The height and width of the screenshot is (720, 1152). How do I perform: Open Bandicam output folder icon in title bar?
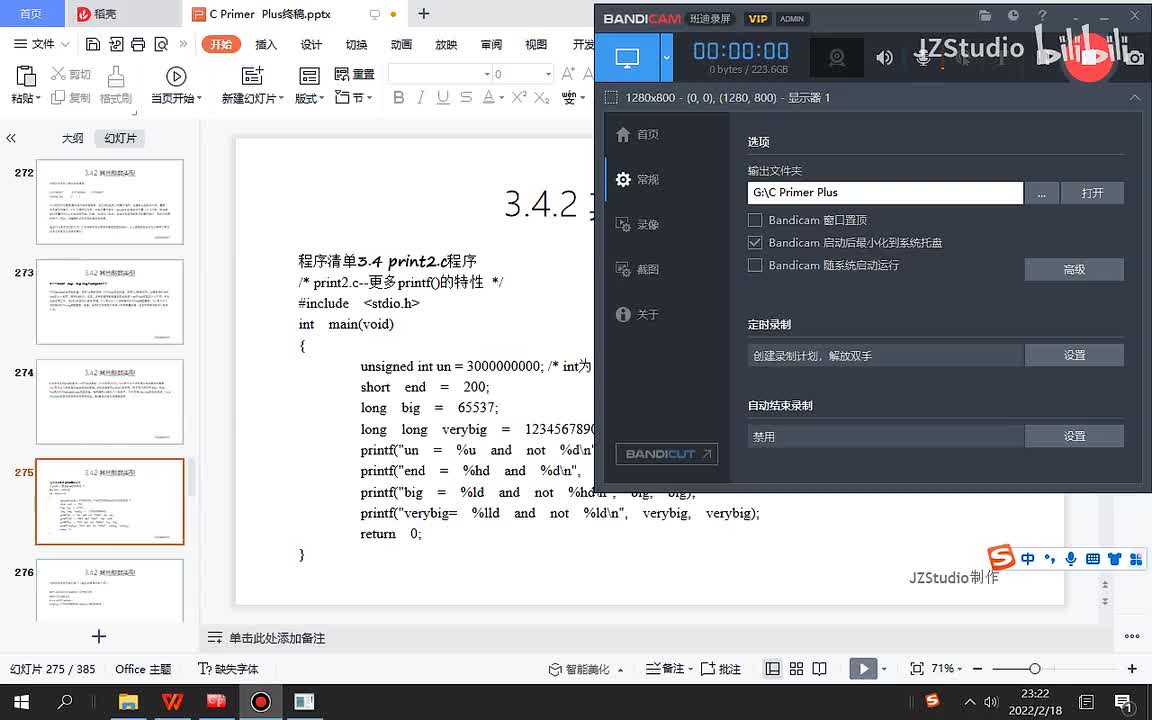[x=985, y=16]
